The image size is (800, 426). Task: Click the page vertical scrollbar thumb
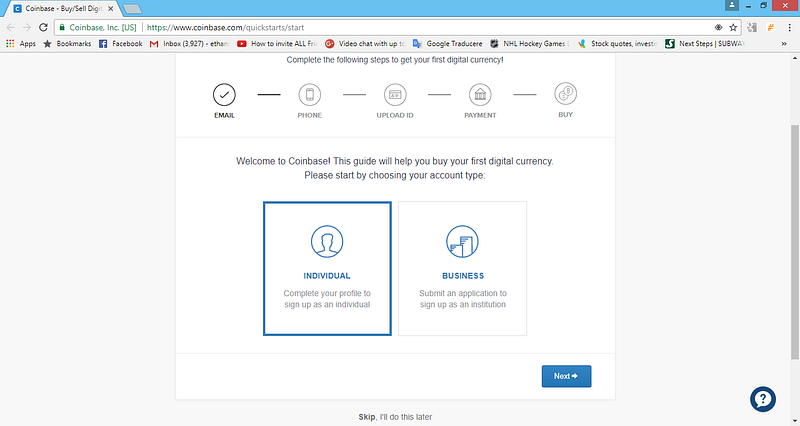(x=794, y=242)
